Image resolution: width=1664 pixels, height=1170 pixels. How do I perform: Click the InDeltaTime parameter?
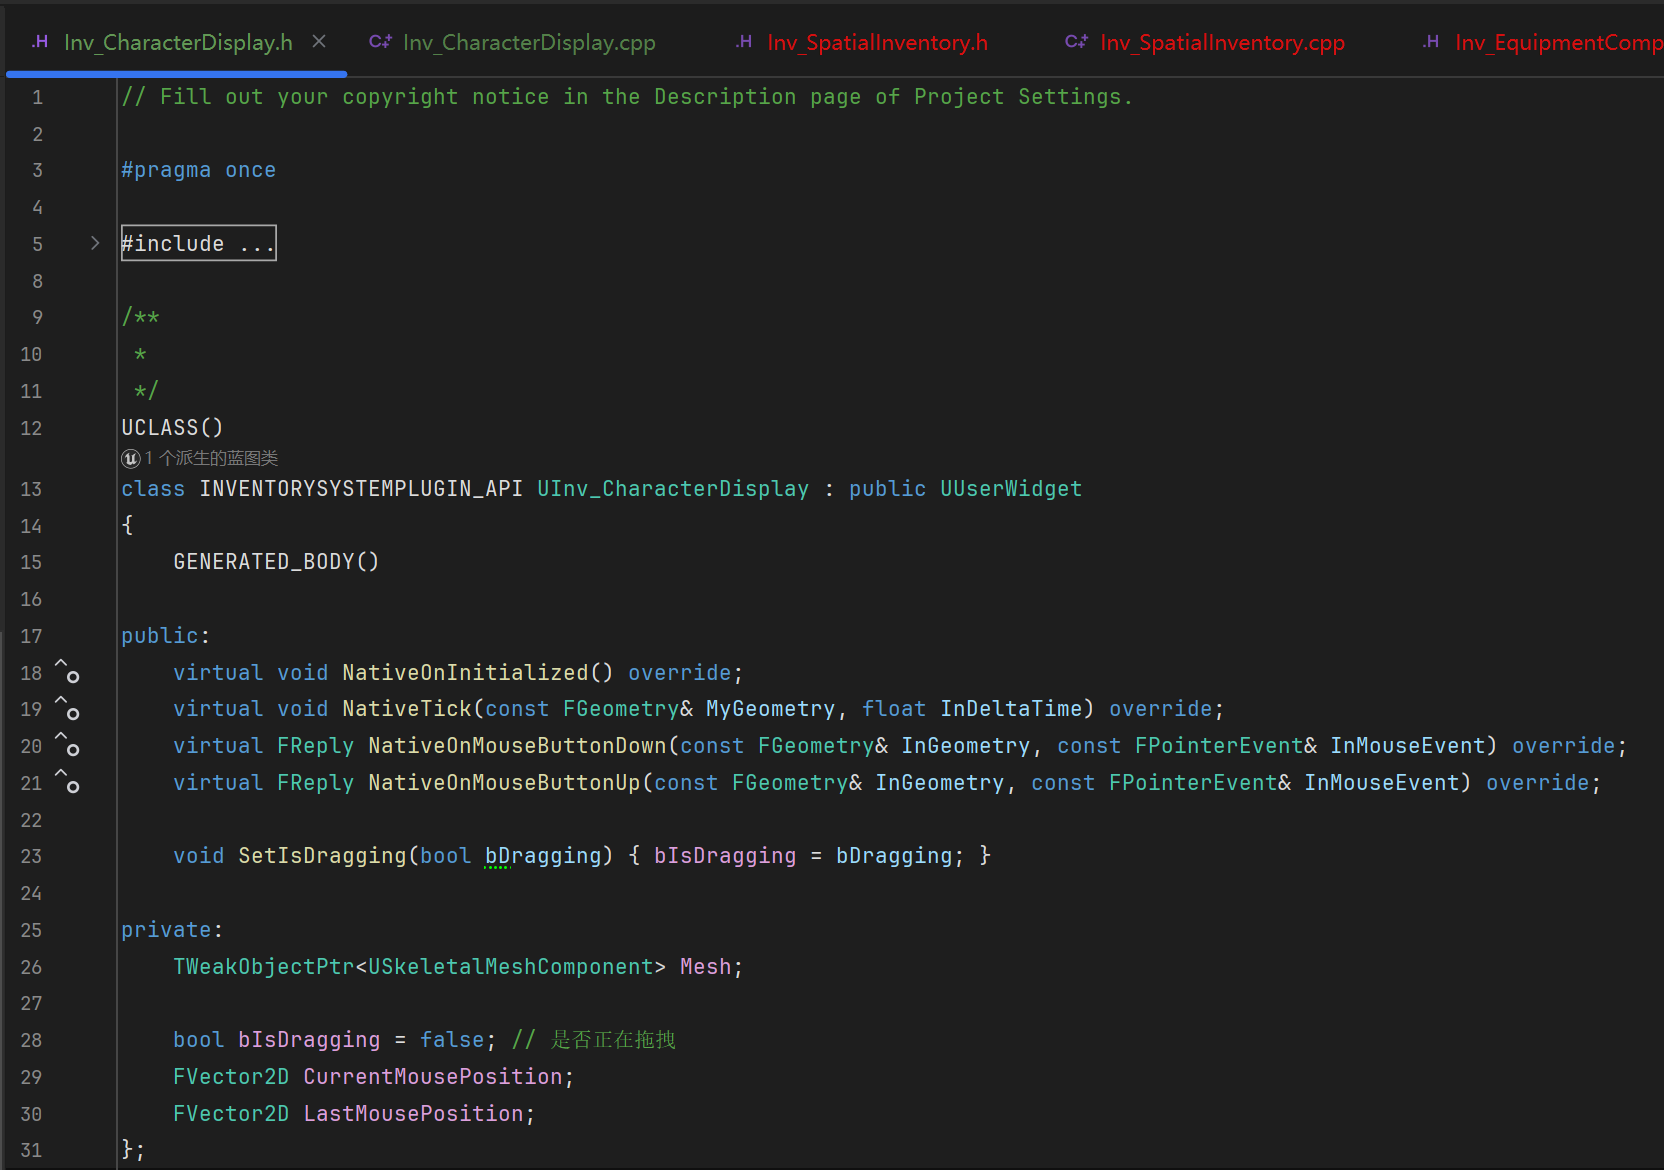point(1011,709)
